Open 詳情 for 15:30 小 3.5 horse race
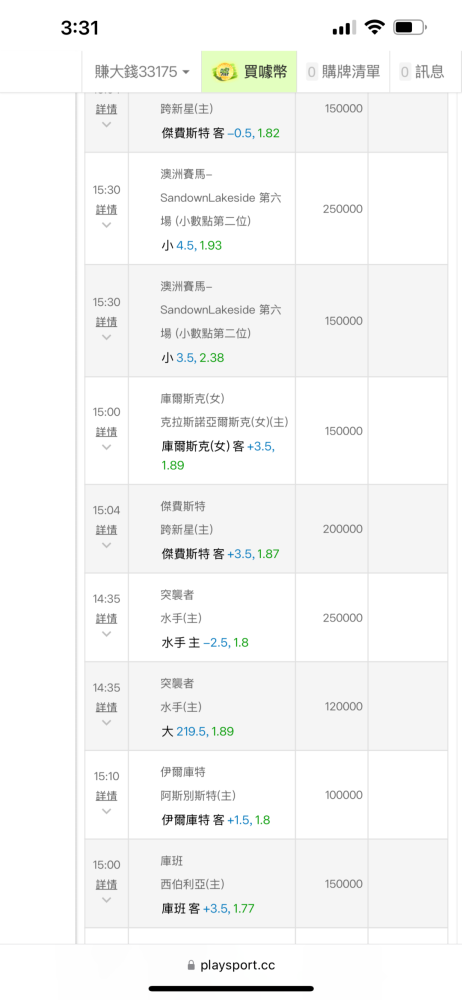The width and height of the screenshot is (462, 1000). point(107,321)
